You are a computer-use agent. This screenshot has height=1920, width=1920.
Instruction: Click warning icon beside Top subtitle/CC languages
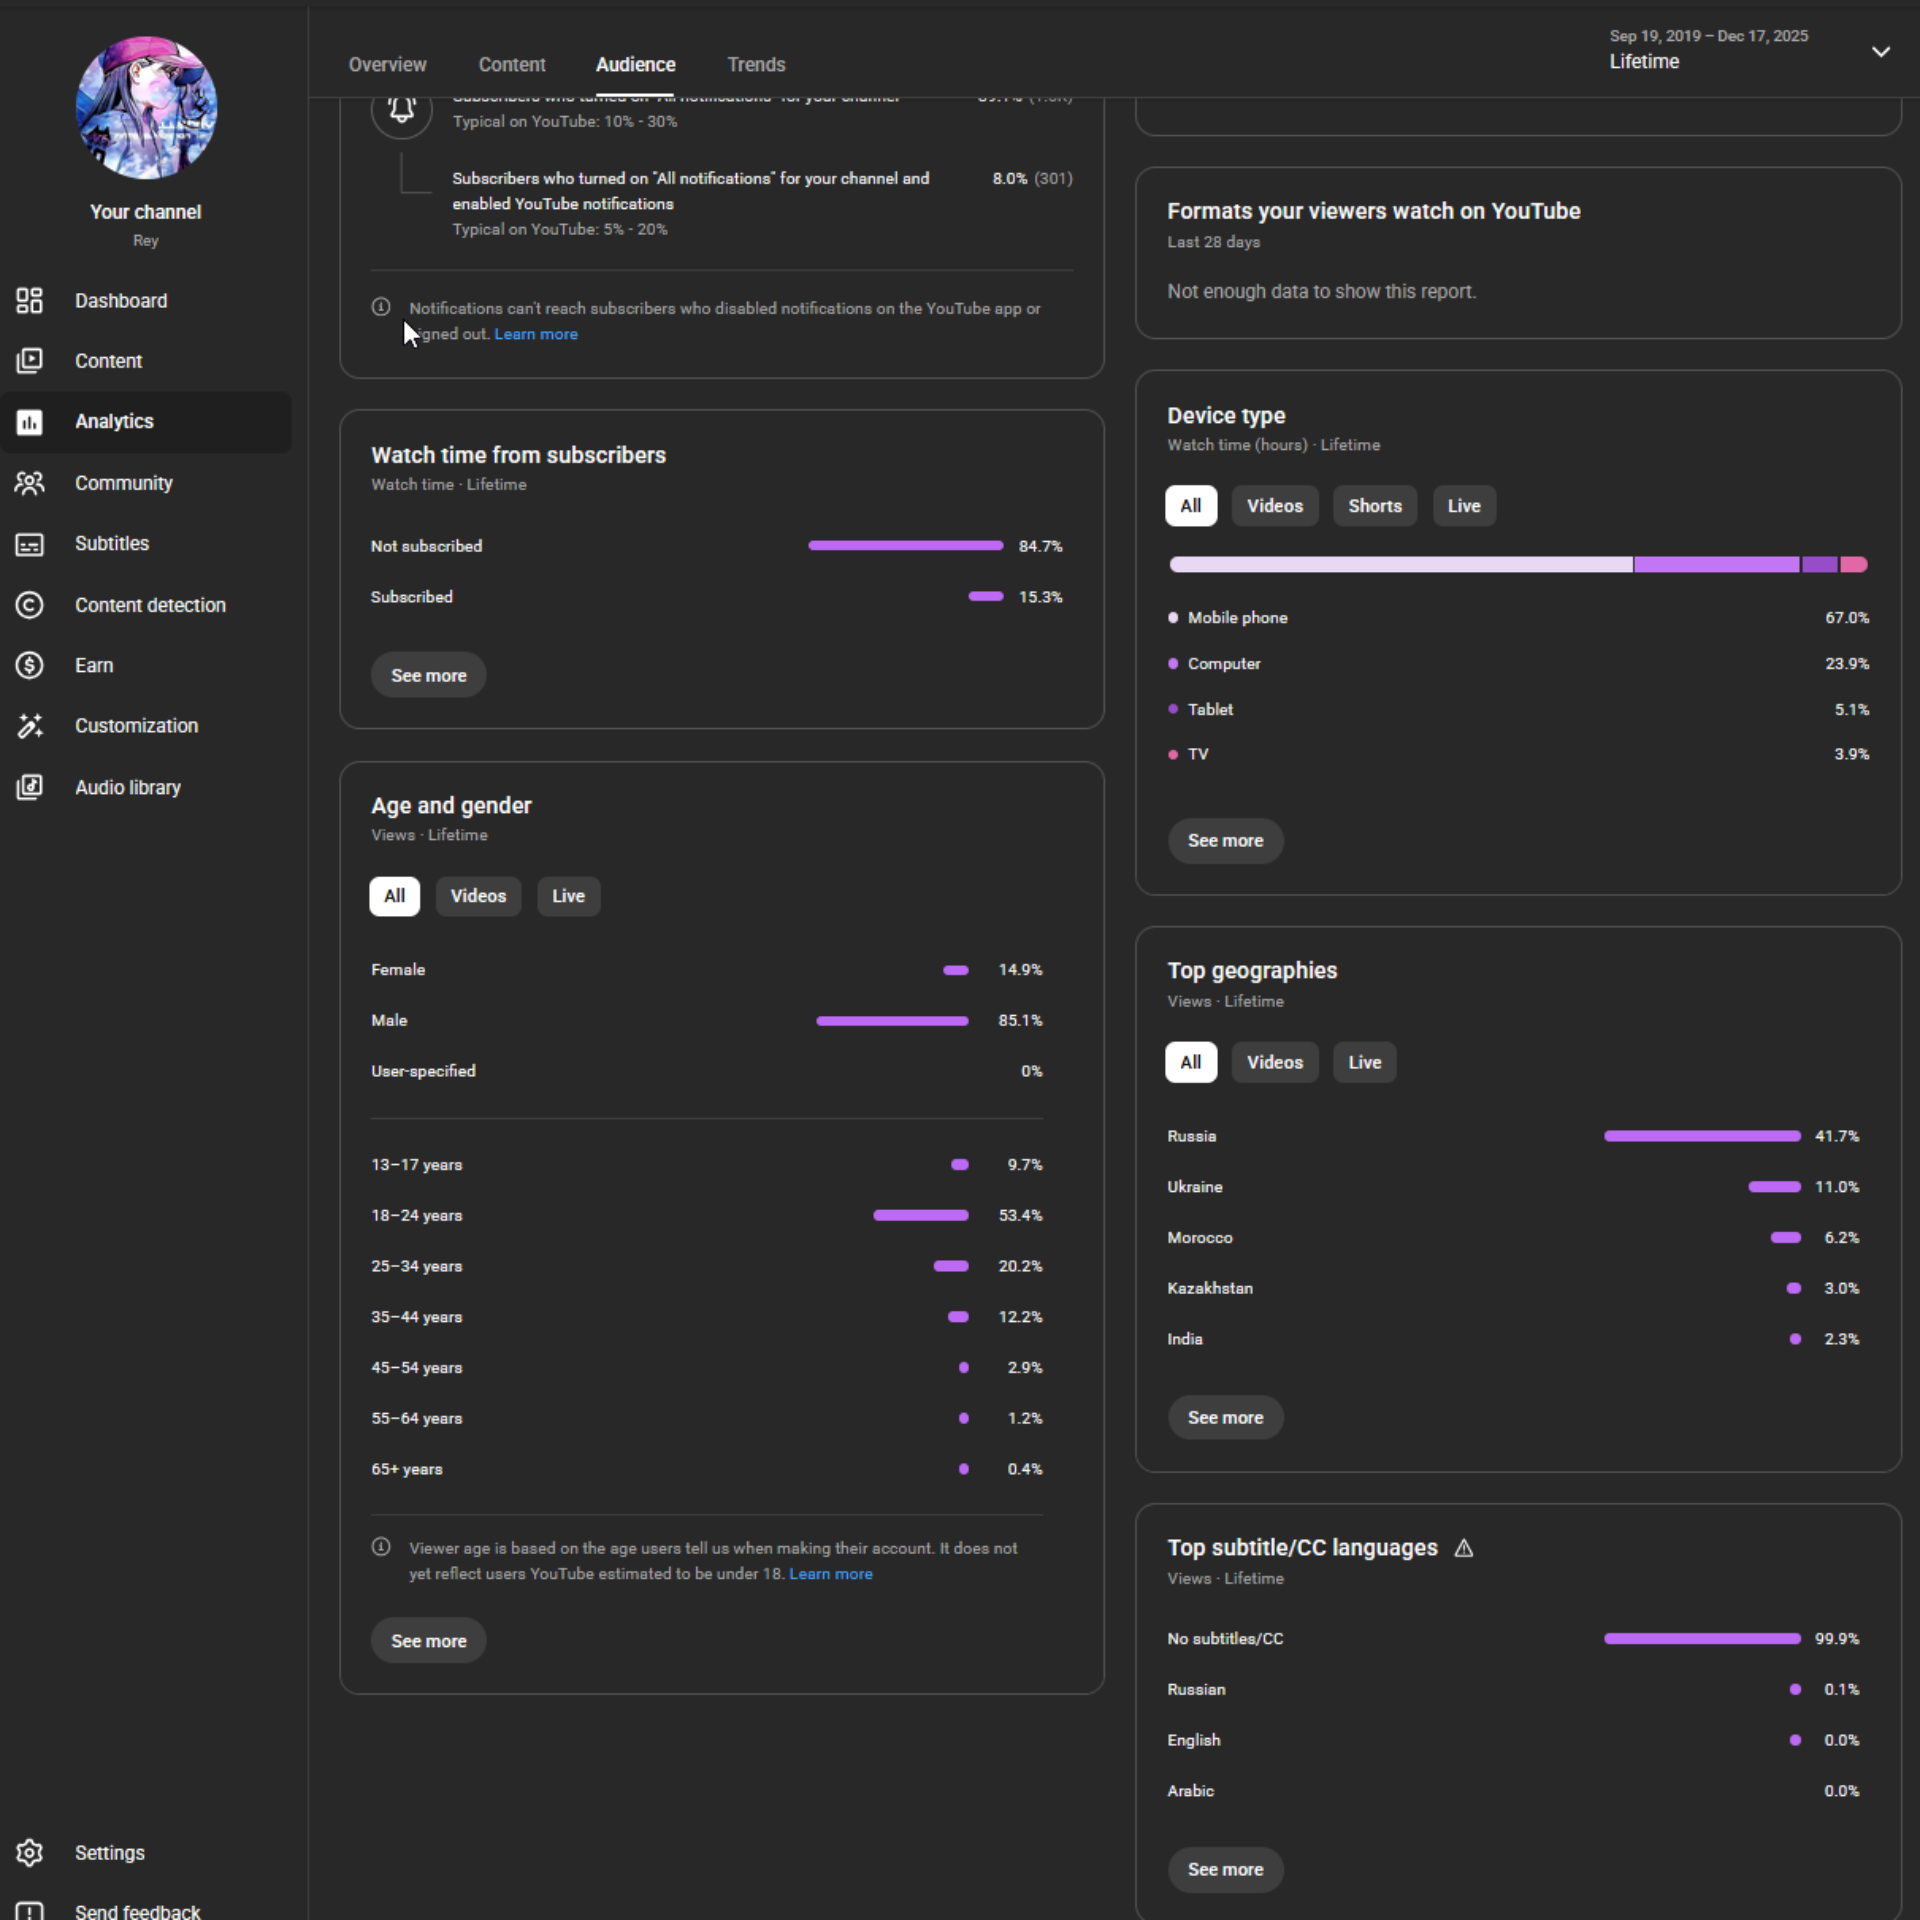pyautogui.click(x=1463, y=1548)
